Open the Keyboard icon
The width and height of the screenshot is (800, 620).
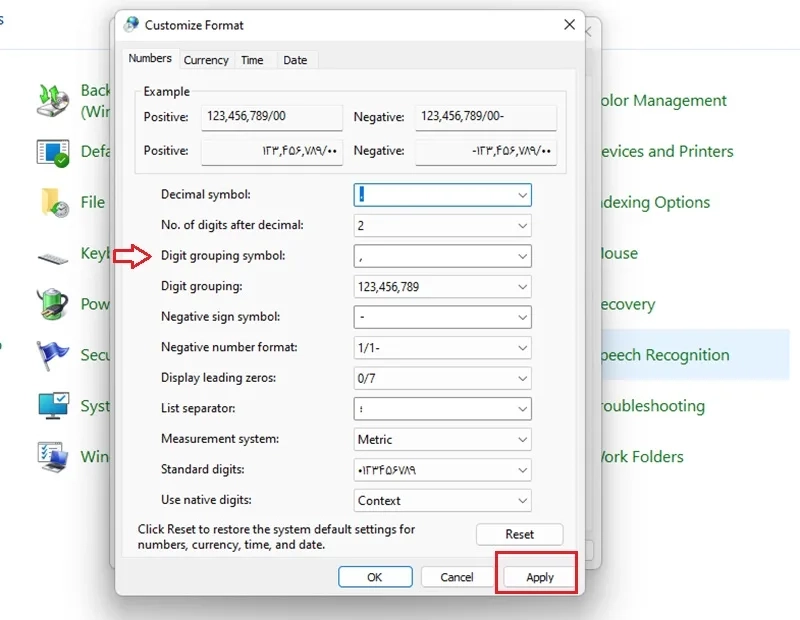(53, 259)
